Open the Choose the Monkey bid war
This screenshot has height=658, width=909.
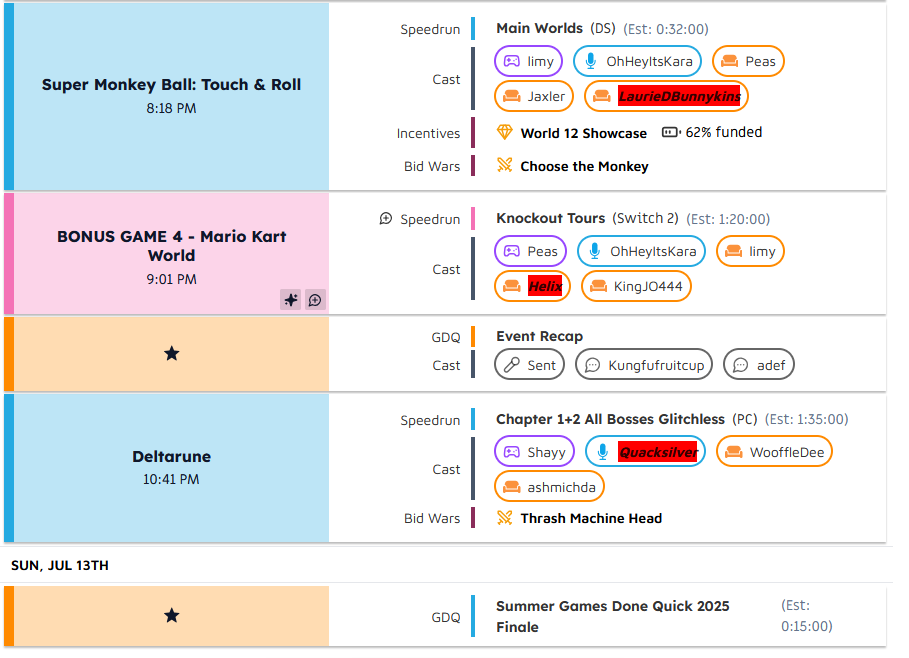(584, 166)
